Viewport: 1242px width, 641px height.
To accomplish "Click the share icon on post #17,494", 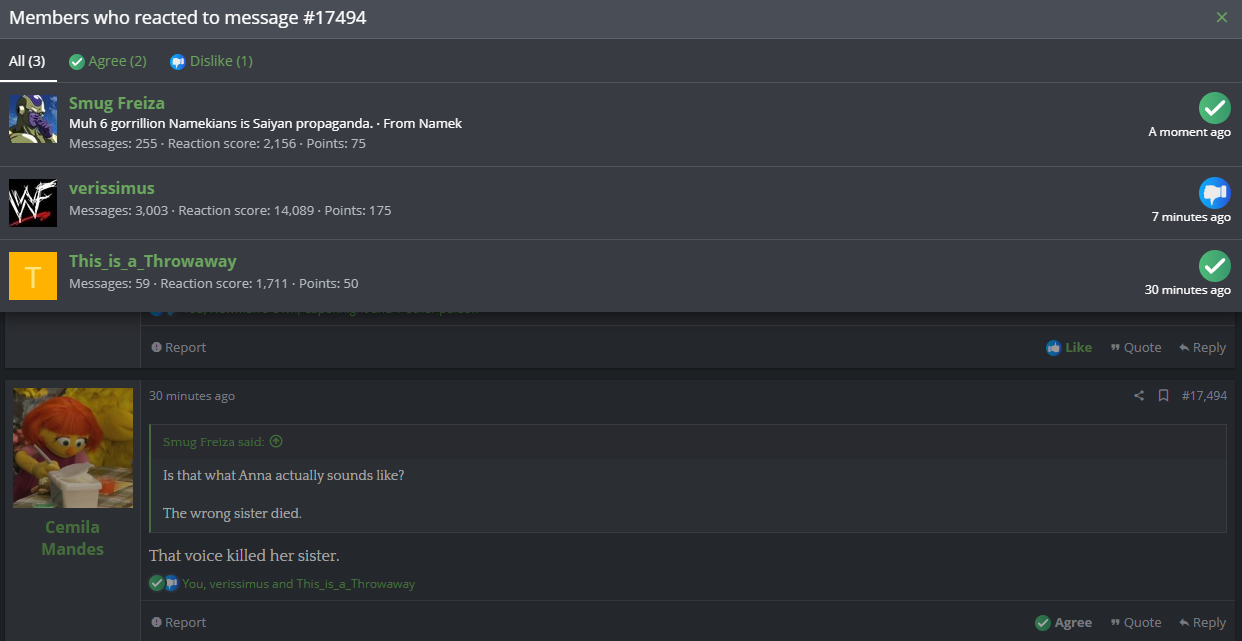I will click(1139, 396).
